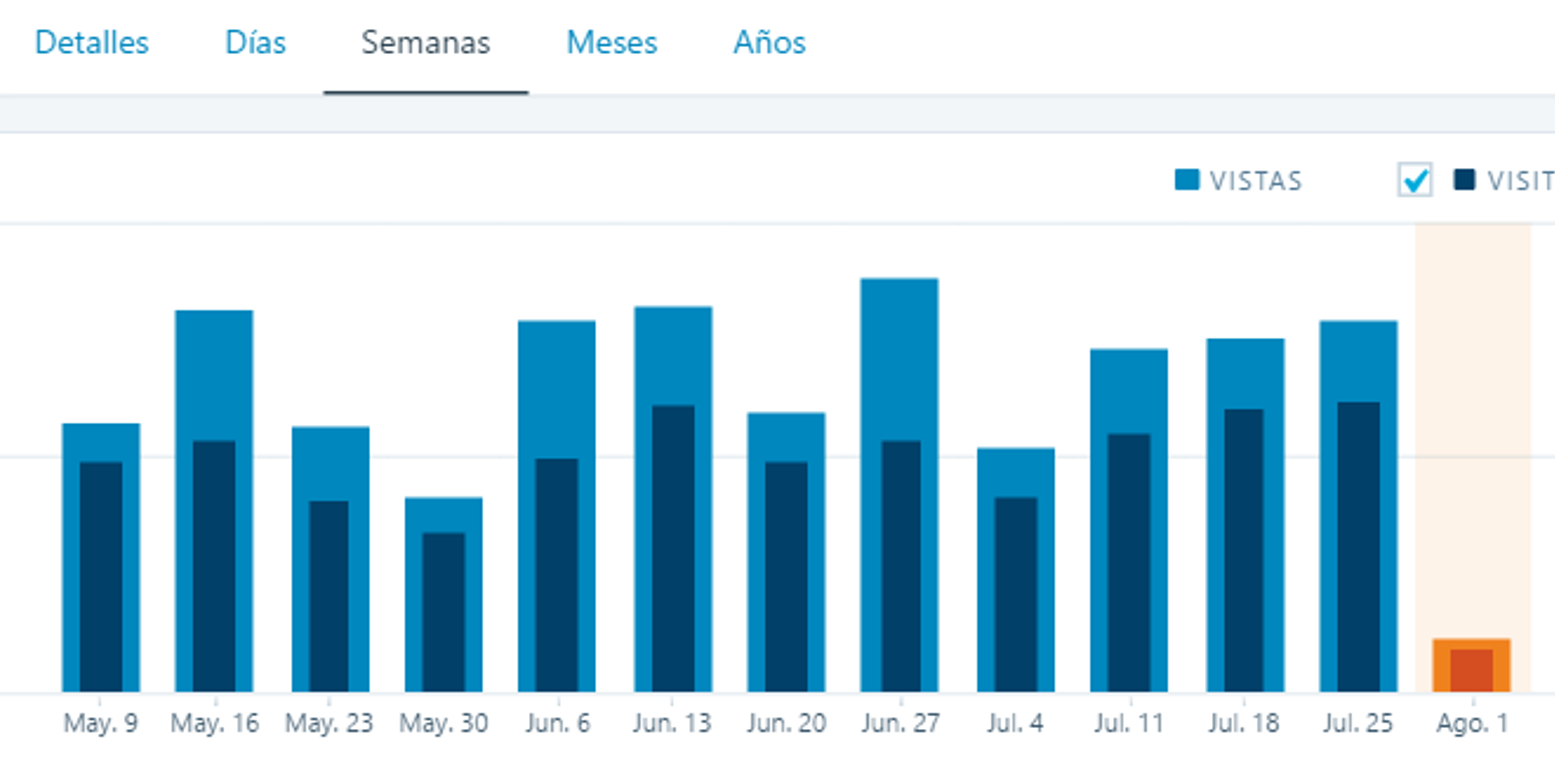1555x776 pixels.
Task: Switch to the Detalles tab
Action: point(91,43)
